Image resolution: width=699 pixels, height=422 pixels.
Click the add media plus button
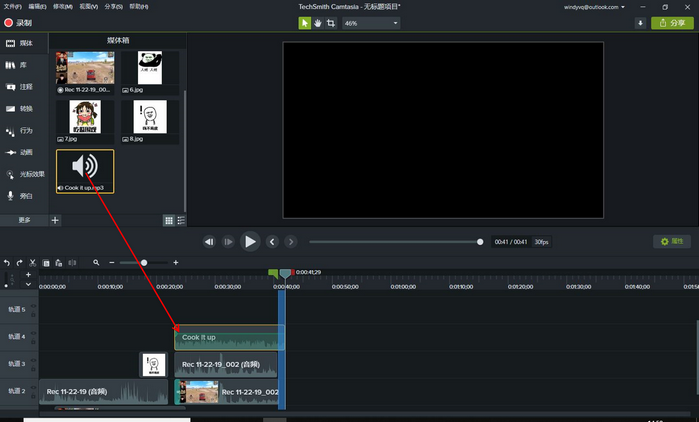pos(55,220)
